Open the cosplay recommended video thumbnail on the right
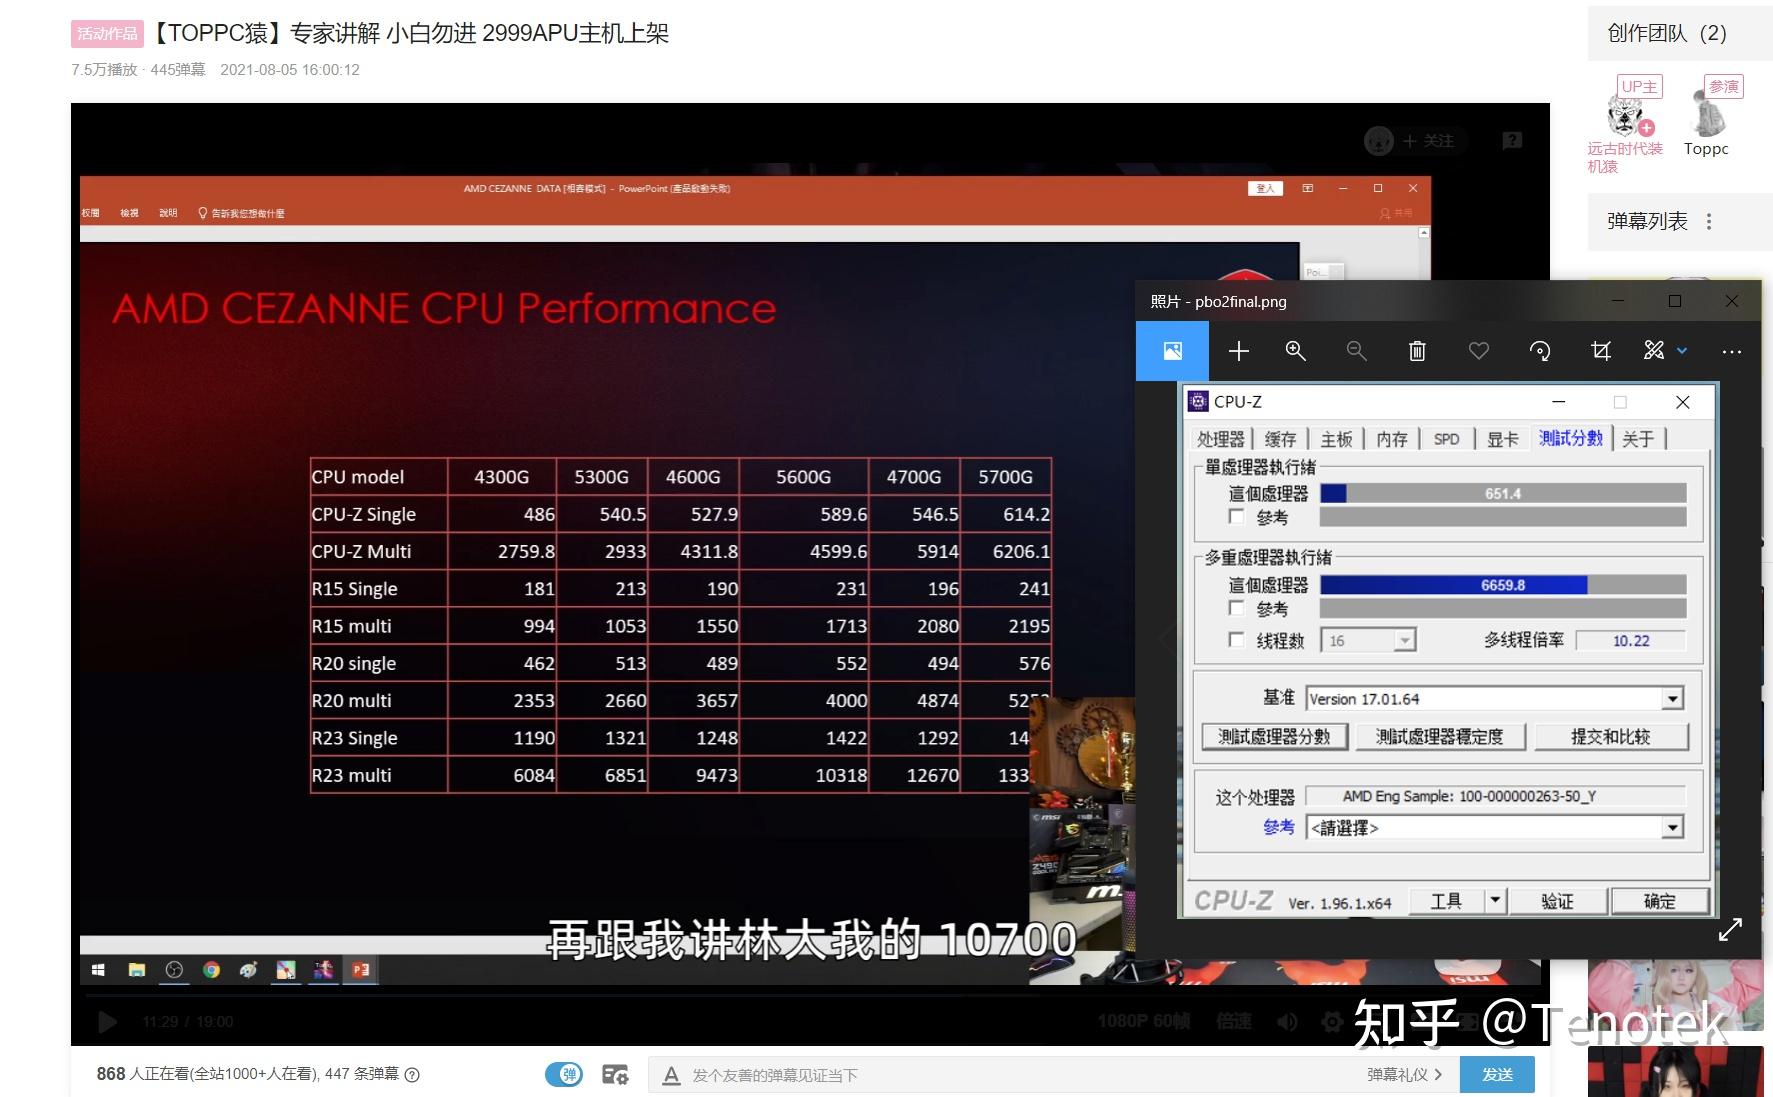Viewport: 1773px width, 1097px height. tap(1675, 995)
